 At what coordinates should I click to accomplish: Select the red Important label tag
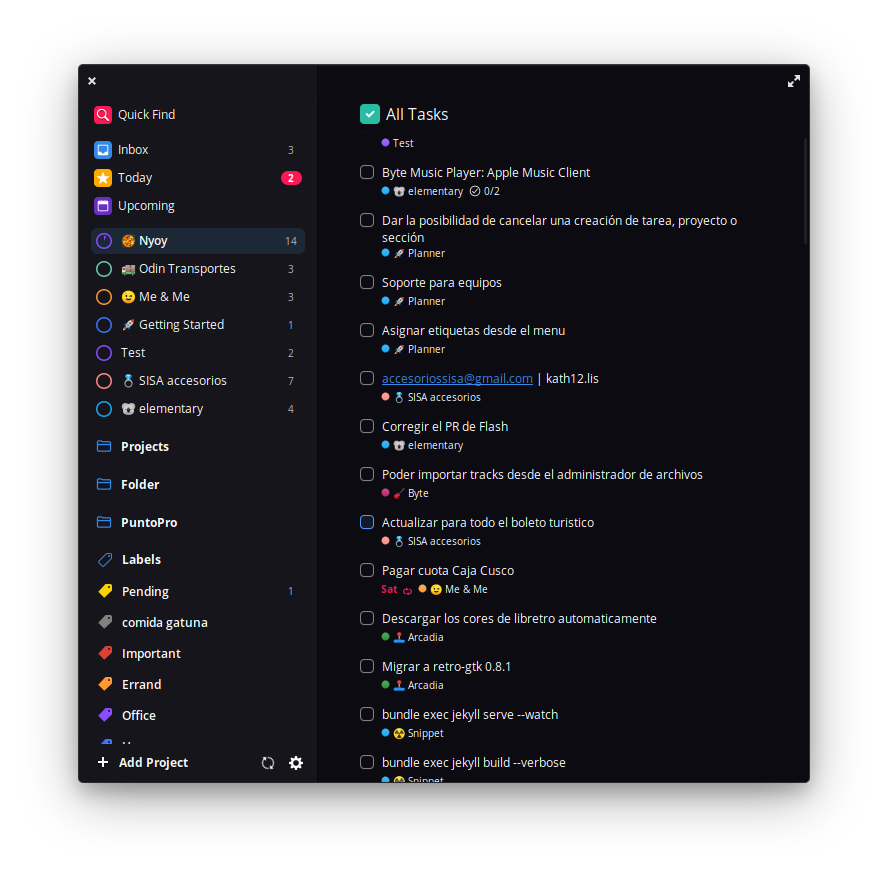(105, 653)
